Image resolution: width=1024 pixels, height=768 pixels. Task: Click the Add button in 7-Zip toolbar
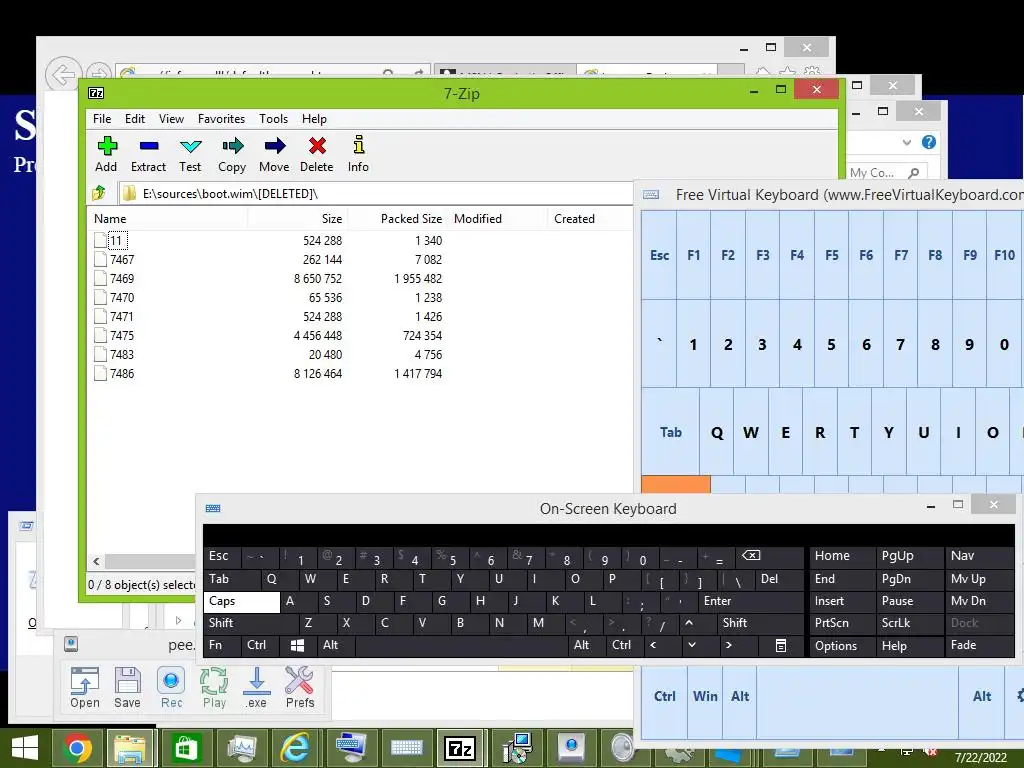(106, 155)
